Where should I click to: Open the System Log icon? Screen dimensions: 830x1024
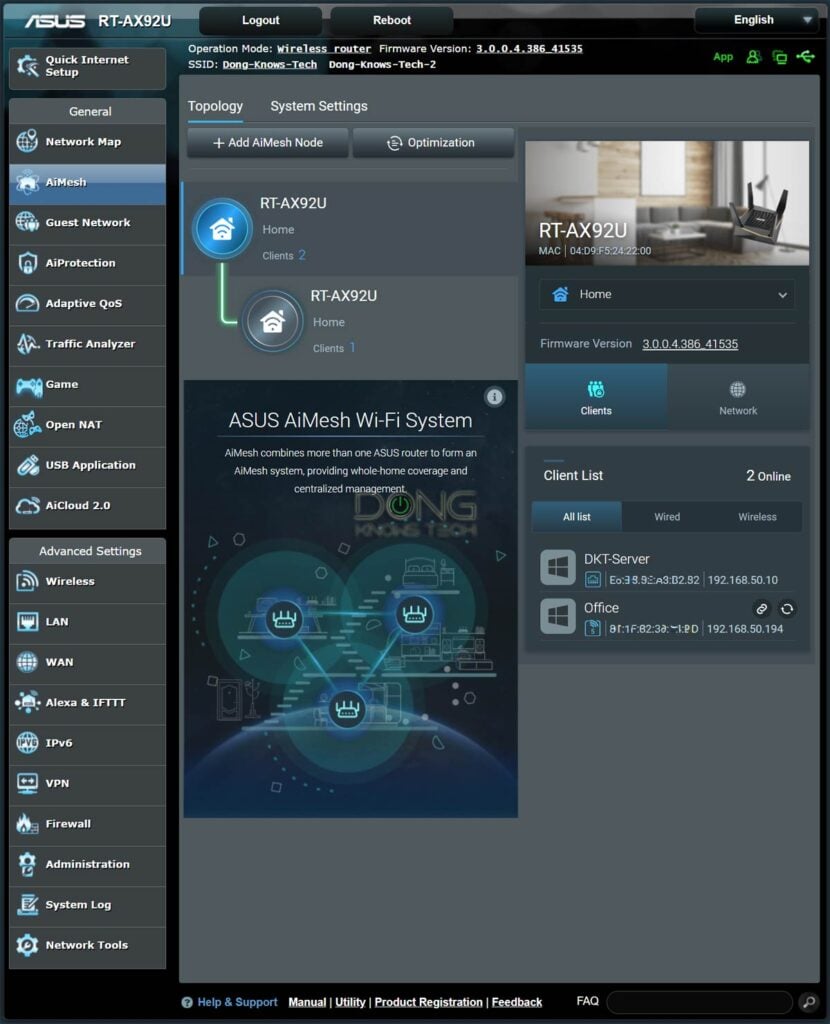[x=27, y=904]
